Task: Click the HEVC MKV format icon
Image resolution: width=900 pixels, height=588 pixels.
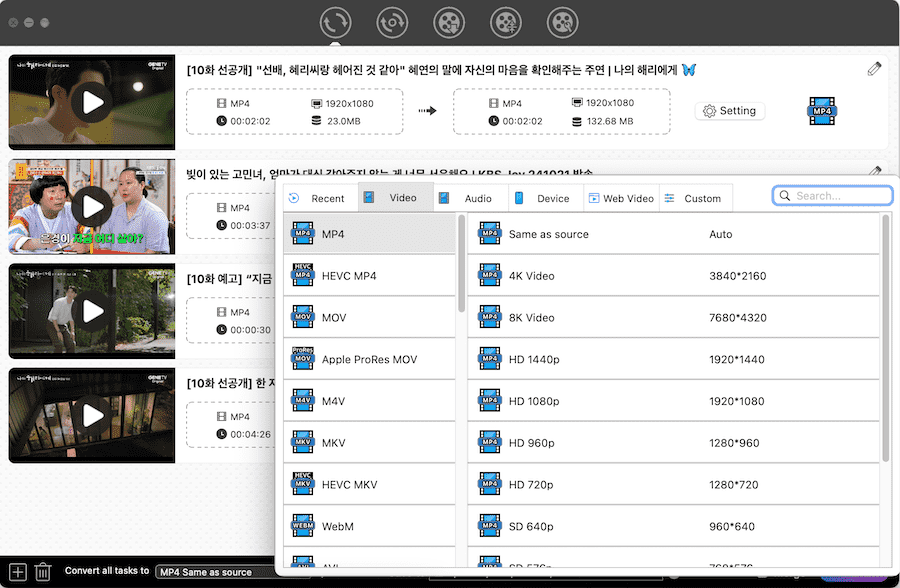Action: 303,483
